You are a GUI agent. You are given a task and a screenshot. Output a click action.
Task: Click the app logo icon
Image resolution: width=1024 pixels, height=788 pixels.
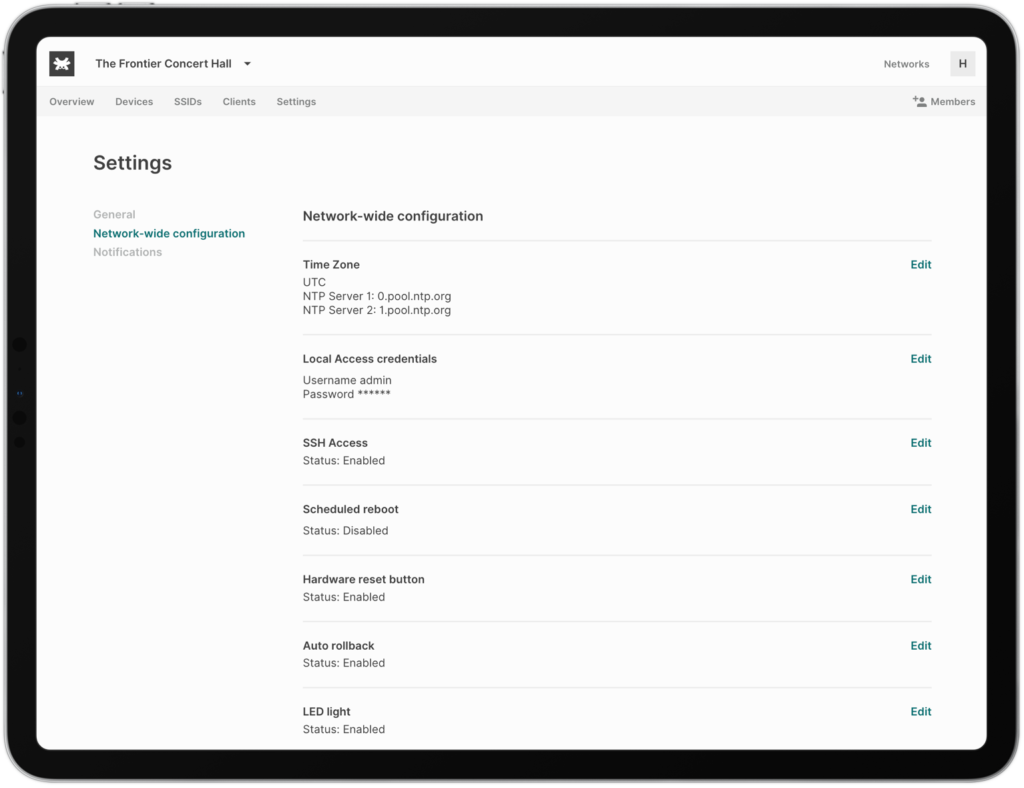click(61, 63)
